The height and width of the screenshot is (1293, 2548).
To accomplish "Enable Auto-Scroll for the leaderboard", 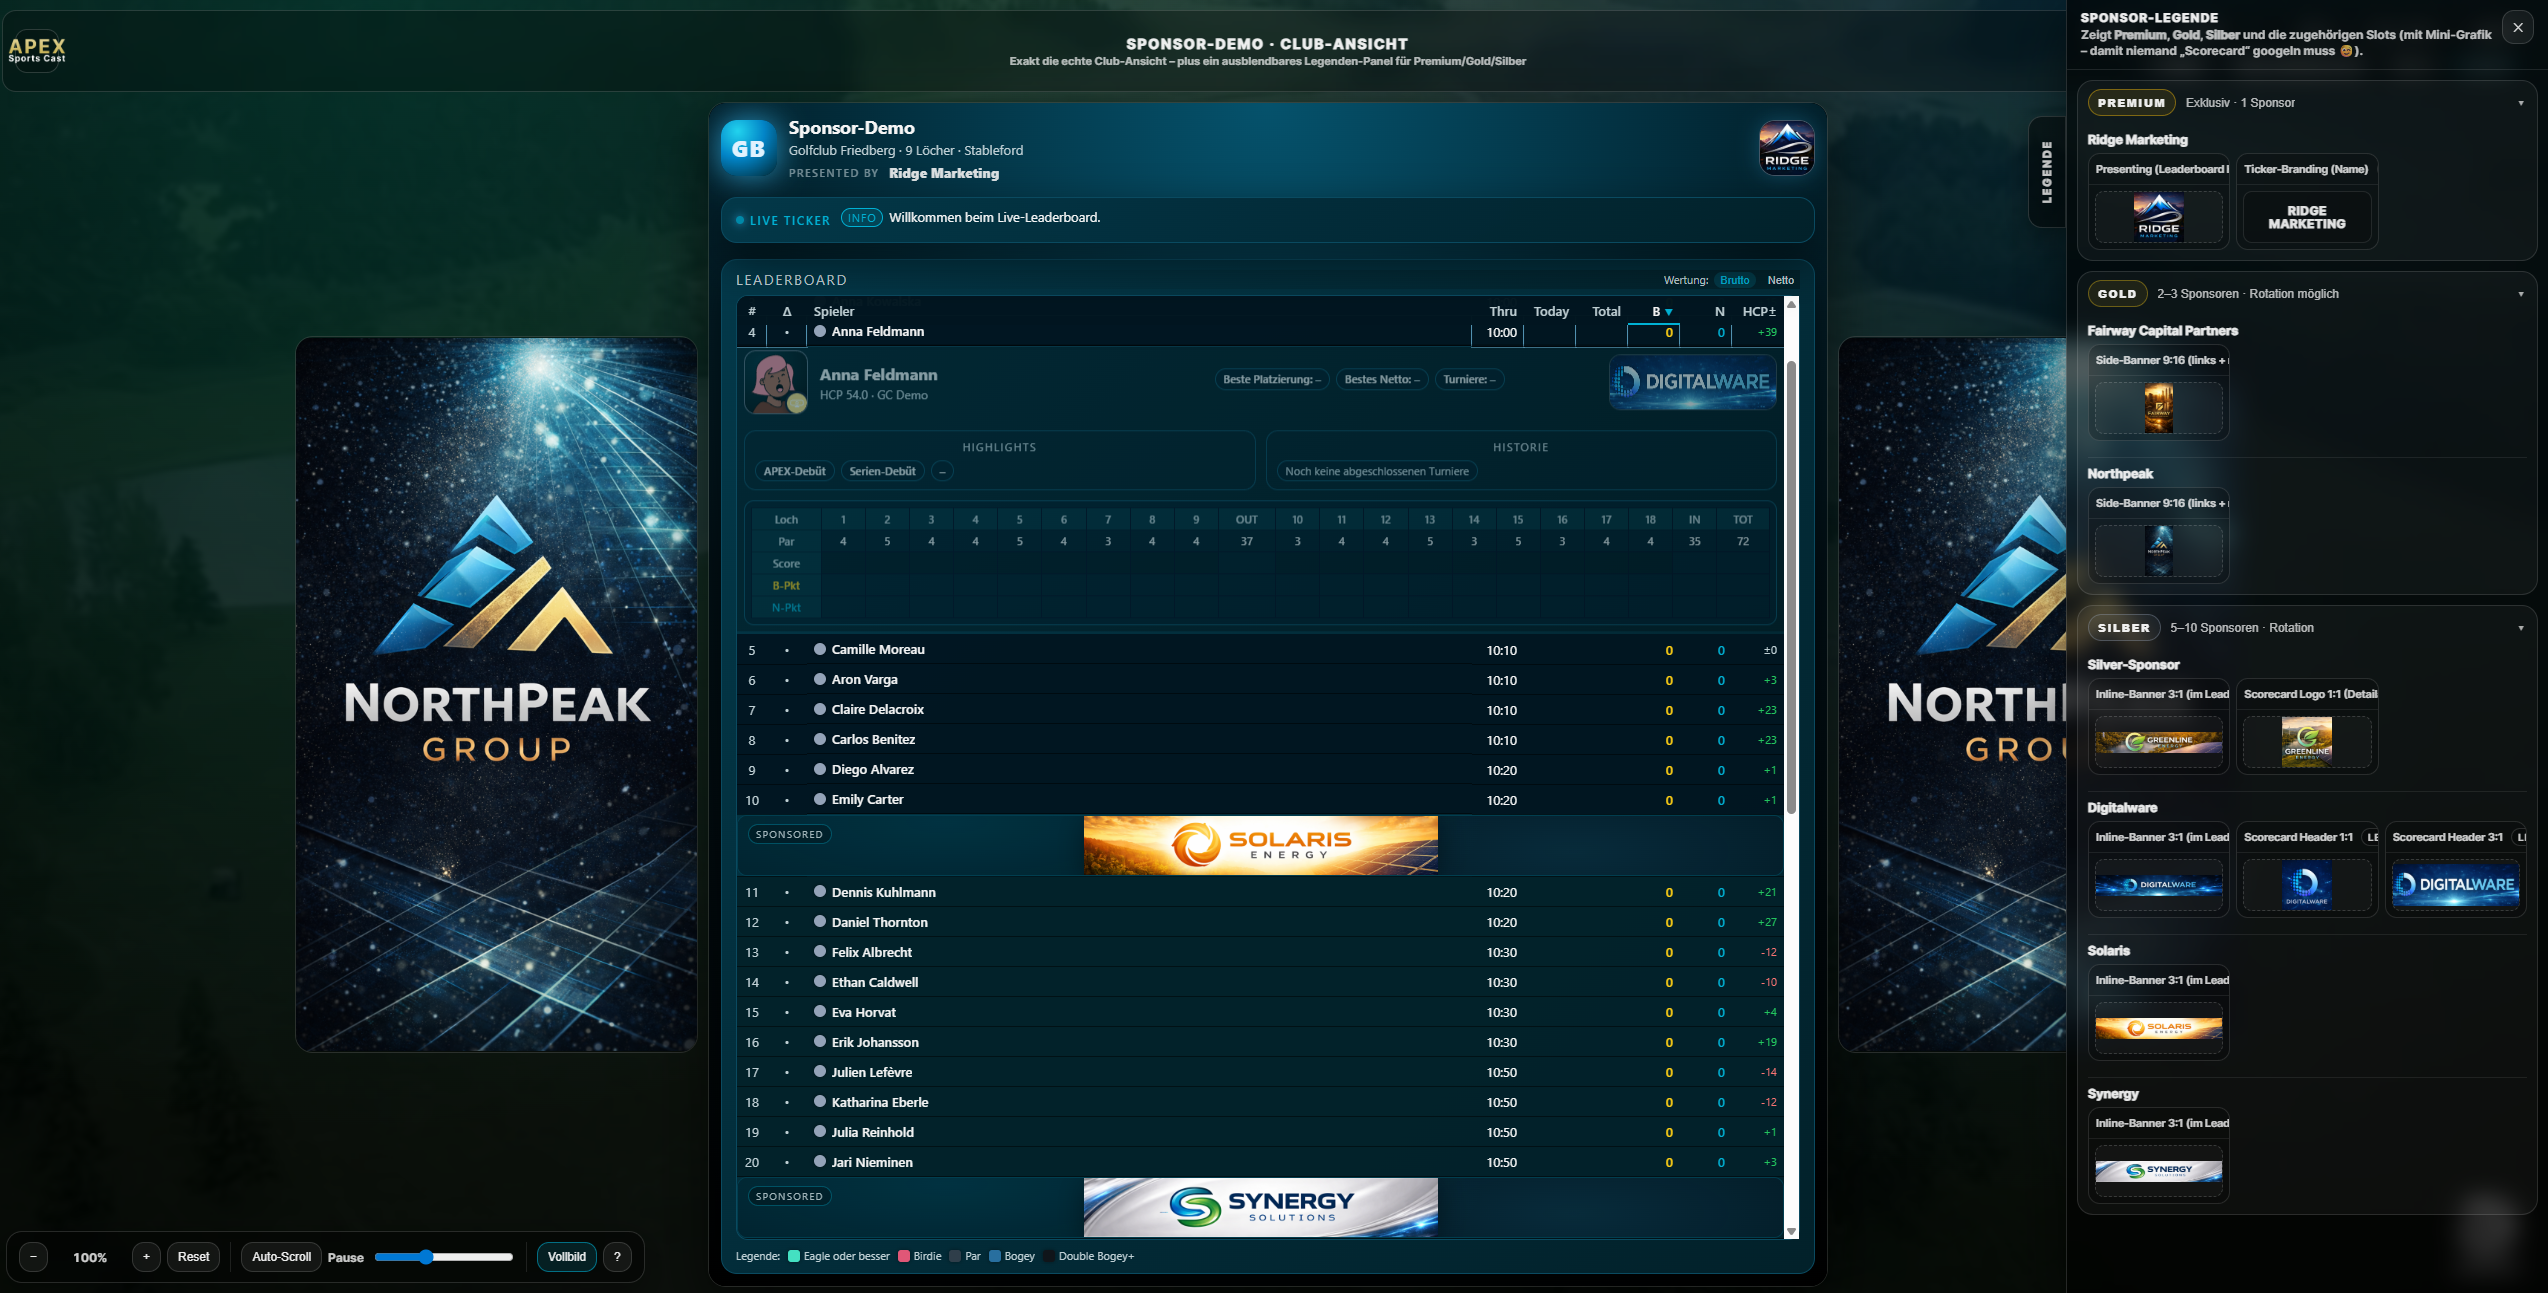I will point(281,1257).
